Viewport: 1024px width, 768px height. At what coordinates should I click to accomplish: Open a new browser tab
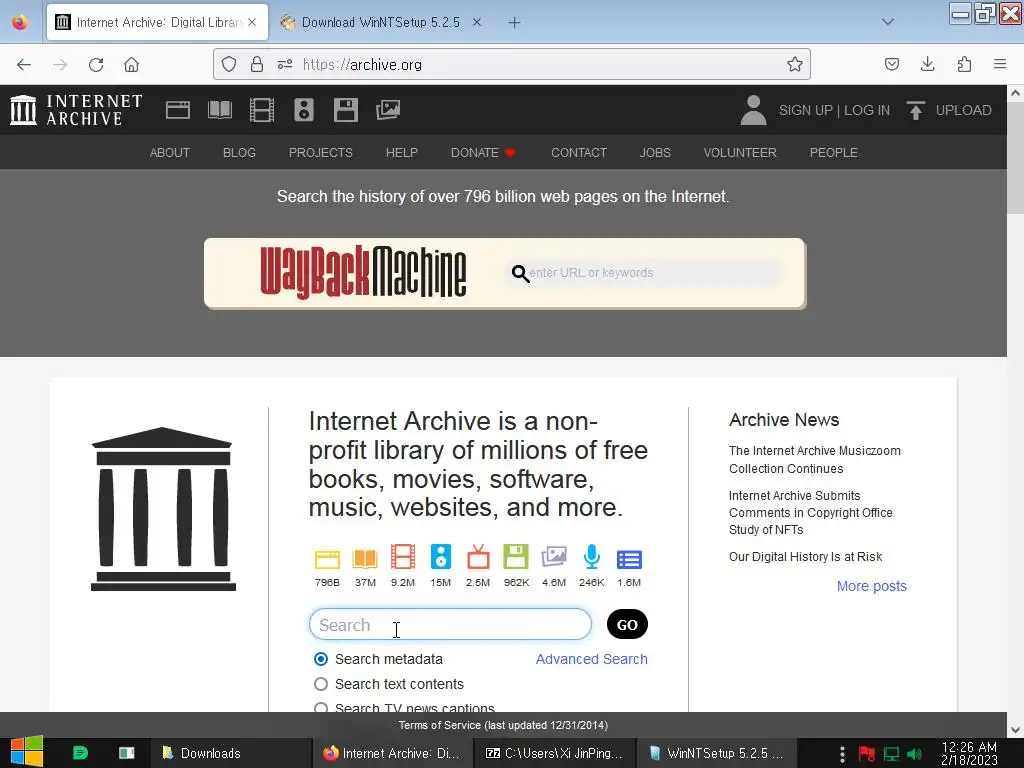(x=515, y=23)
